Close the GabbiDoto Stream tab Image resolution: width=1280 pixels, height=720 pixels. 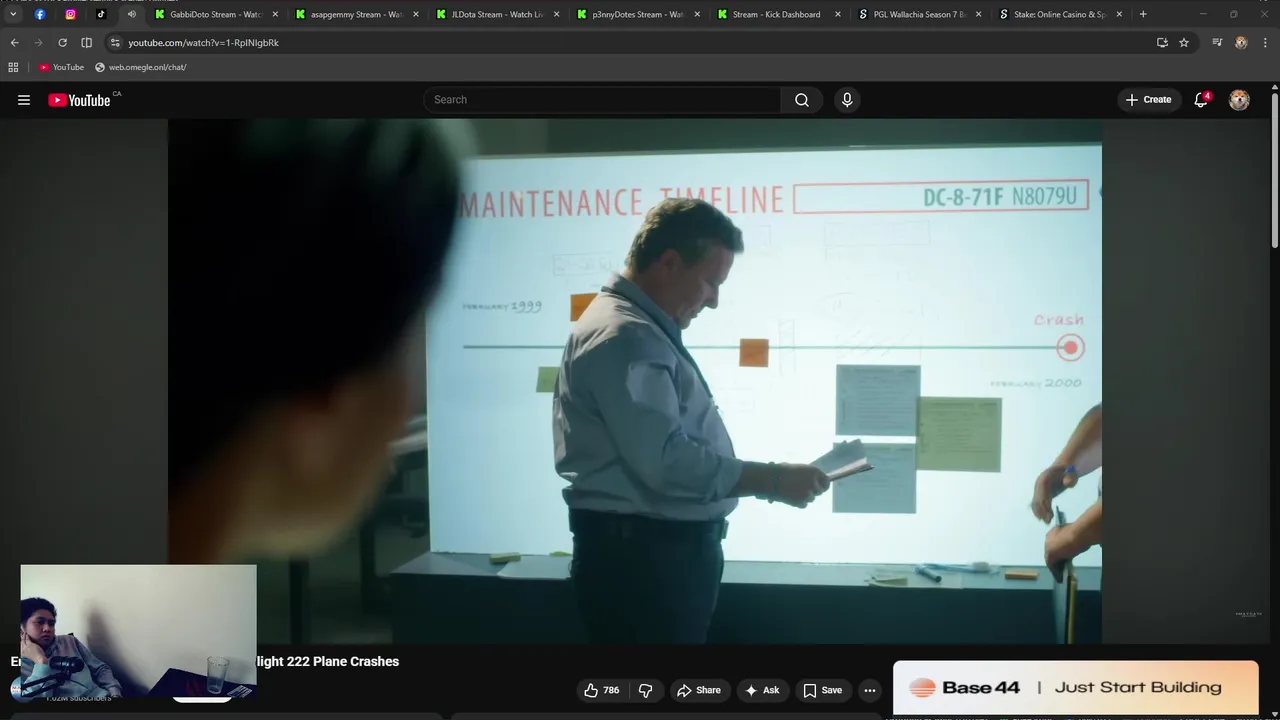(x=275, y=14)
